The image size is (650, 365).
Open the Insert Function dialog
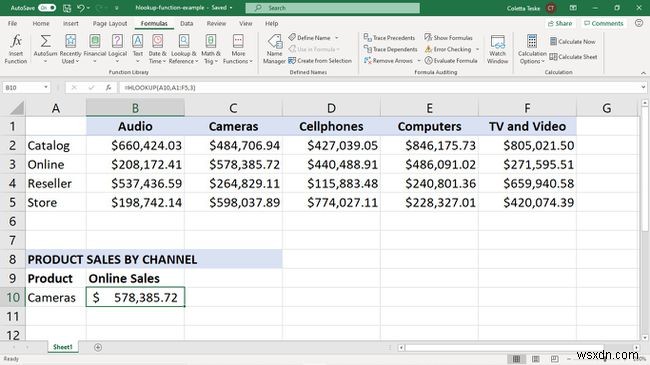[16, 49]
